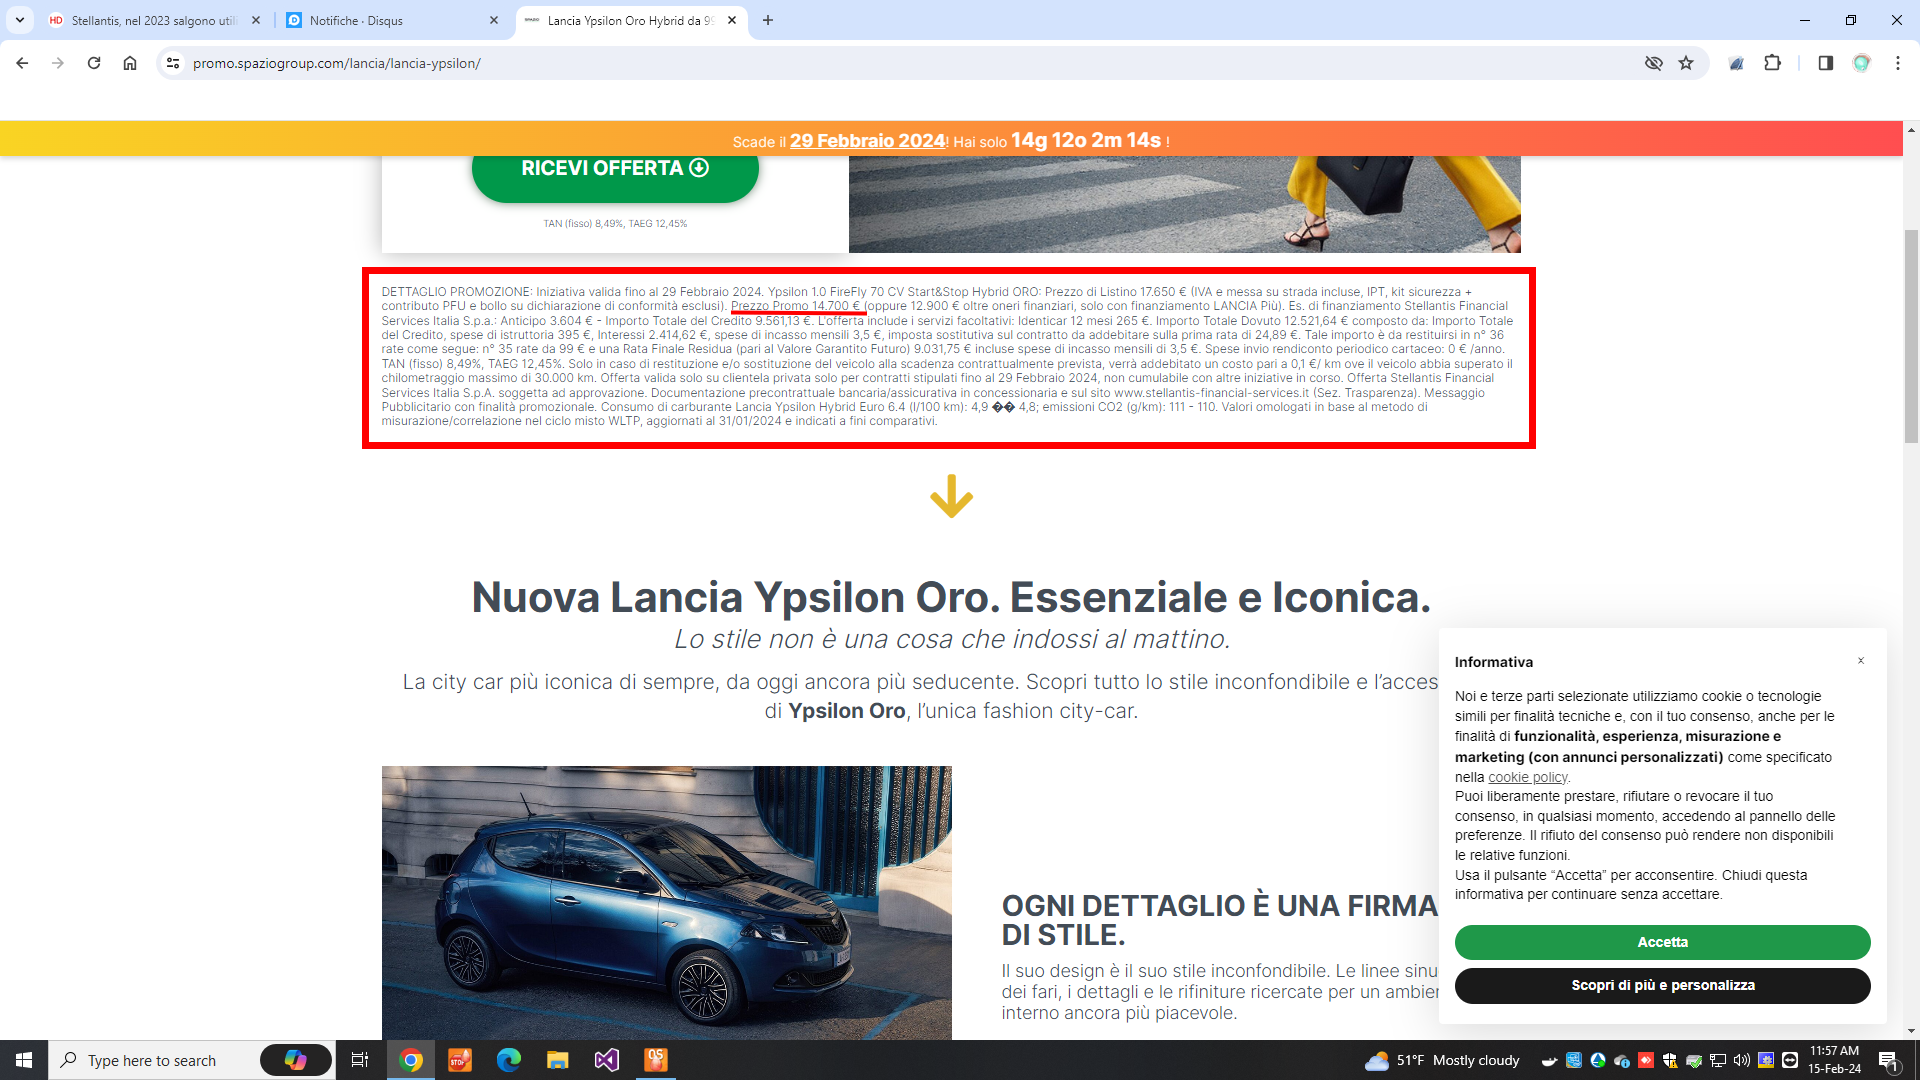
Task: Open Windows Task View
Action: pos(360,1060)
